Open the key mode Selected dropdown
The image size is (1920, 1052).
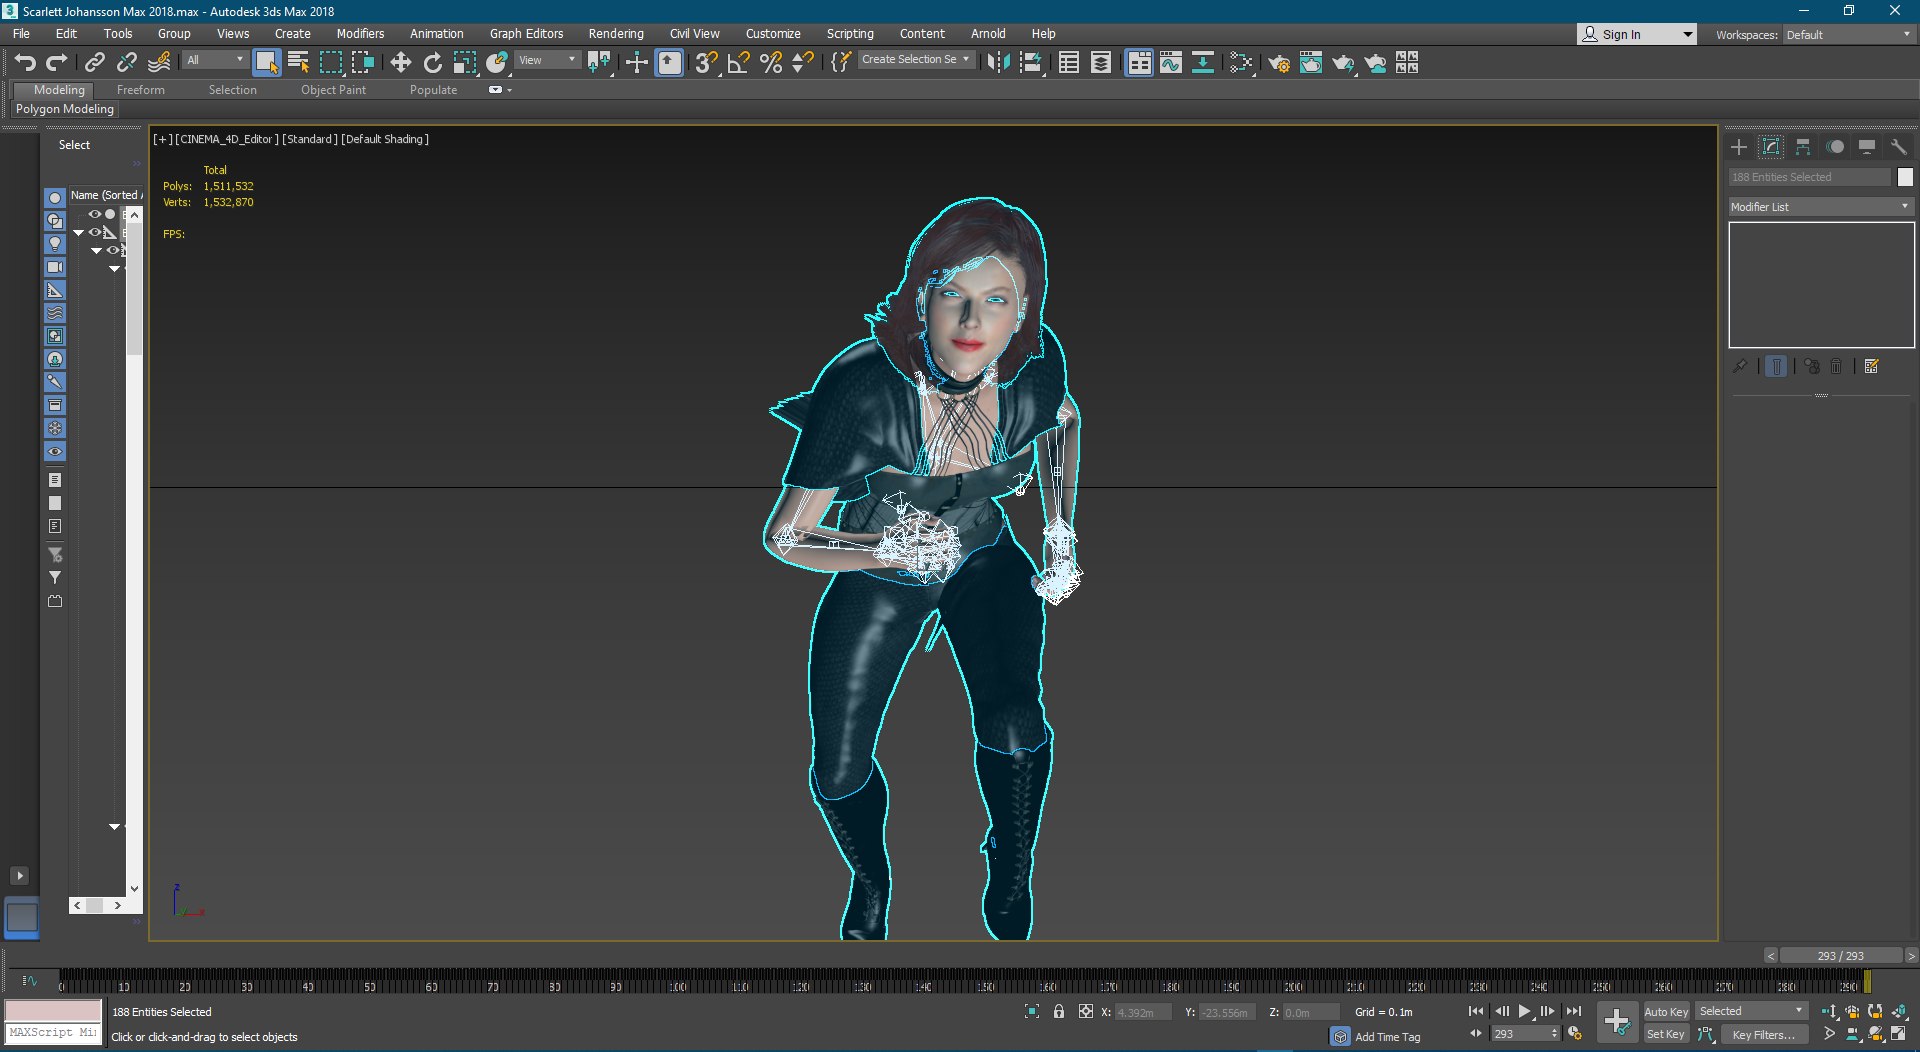(1751, 1011)
